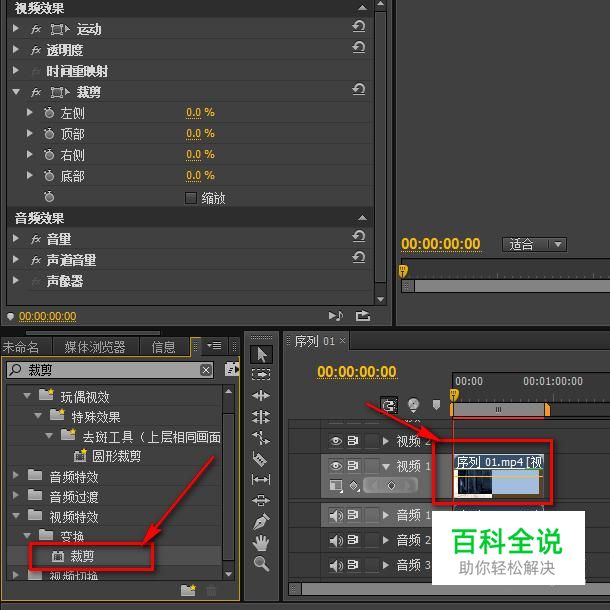Select the Slip tool
Viewport: 610px width, 610px height.
261,479
